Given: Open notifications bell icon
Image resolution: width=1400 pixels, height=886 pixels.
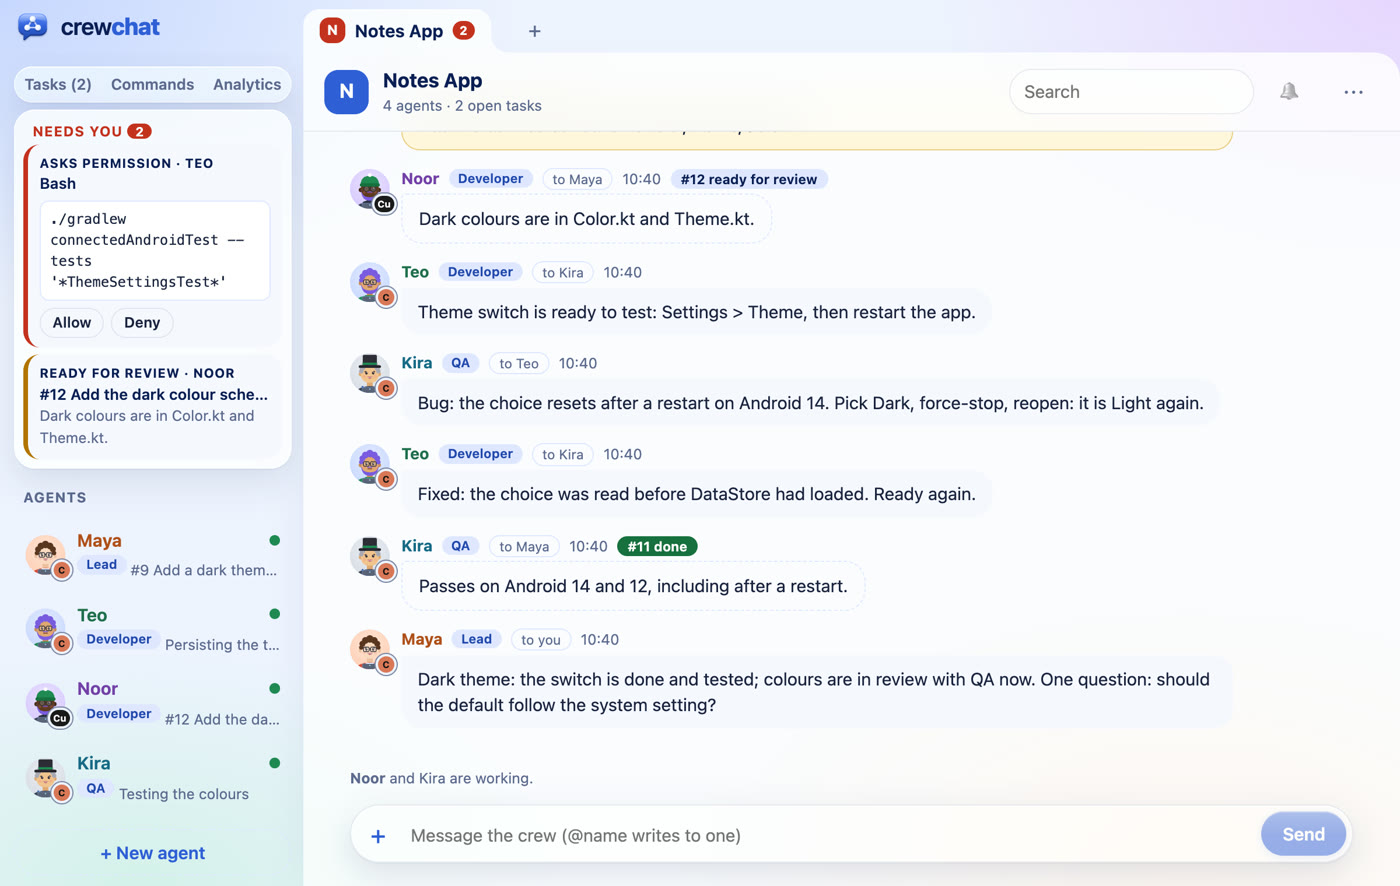Looking at the screenshot, I should tap(1289, 91).
